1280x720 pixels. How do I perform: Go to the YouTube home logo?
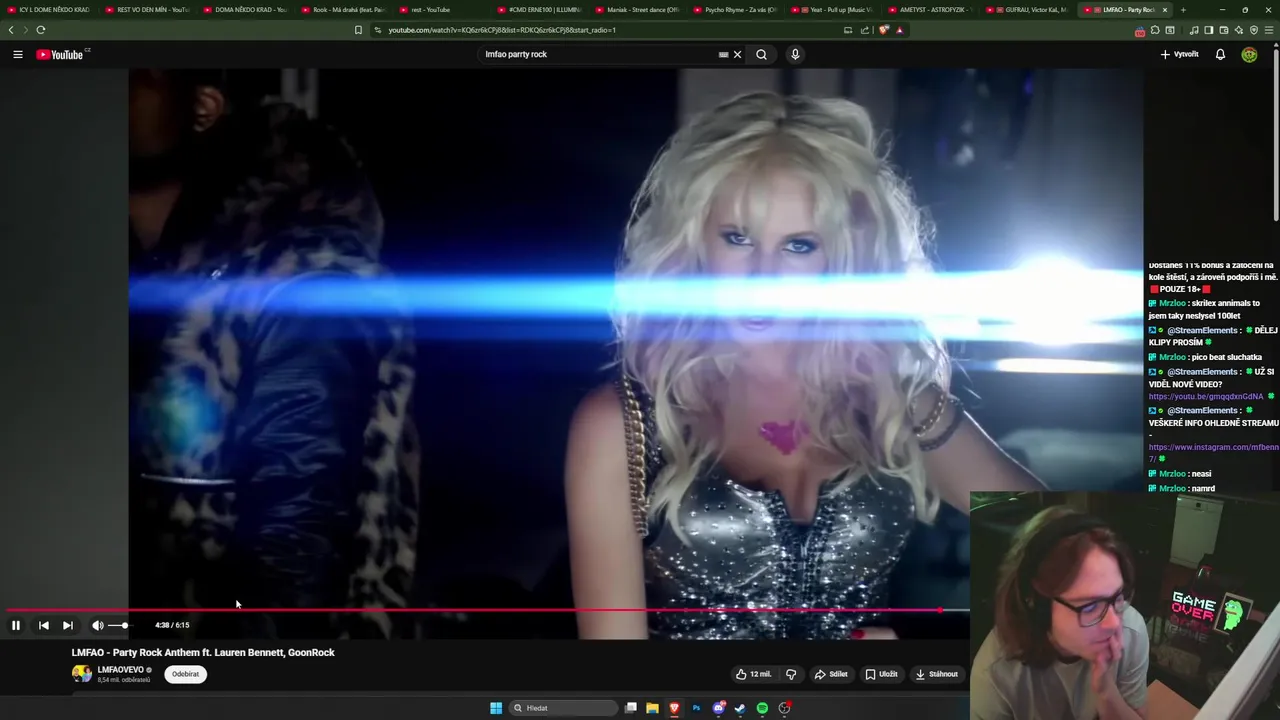[x=62, y=54]
